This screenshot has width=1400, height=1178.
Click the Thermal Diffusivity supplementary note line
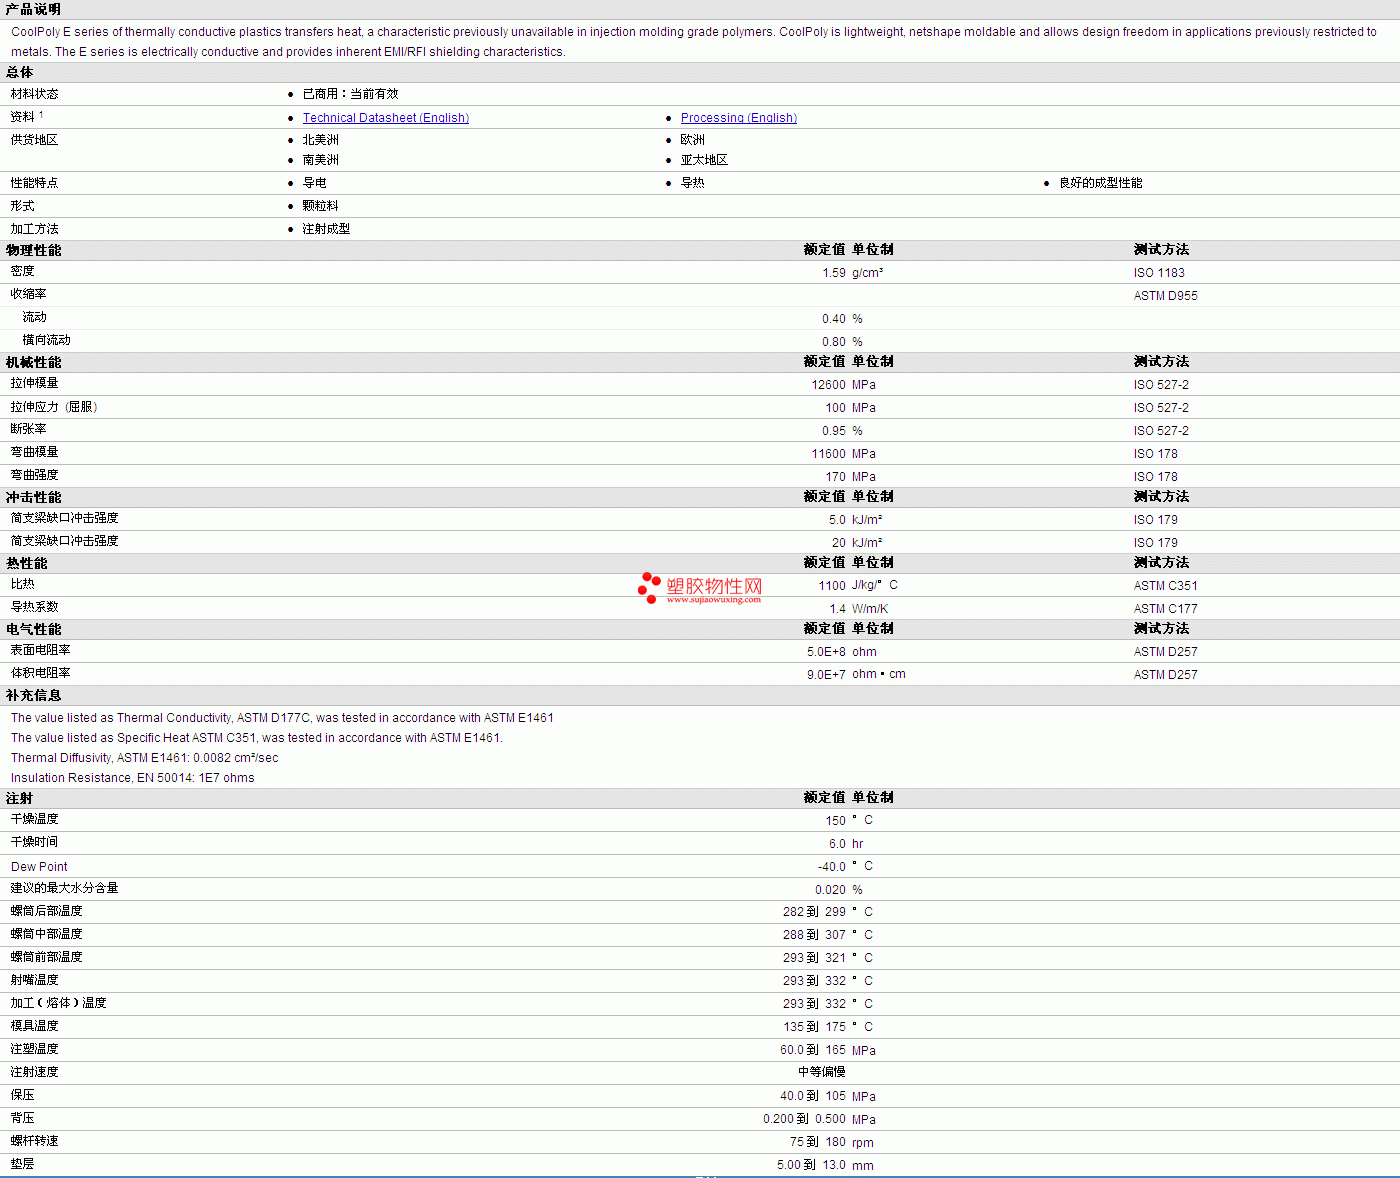click(x=145, y=758)
